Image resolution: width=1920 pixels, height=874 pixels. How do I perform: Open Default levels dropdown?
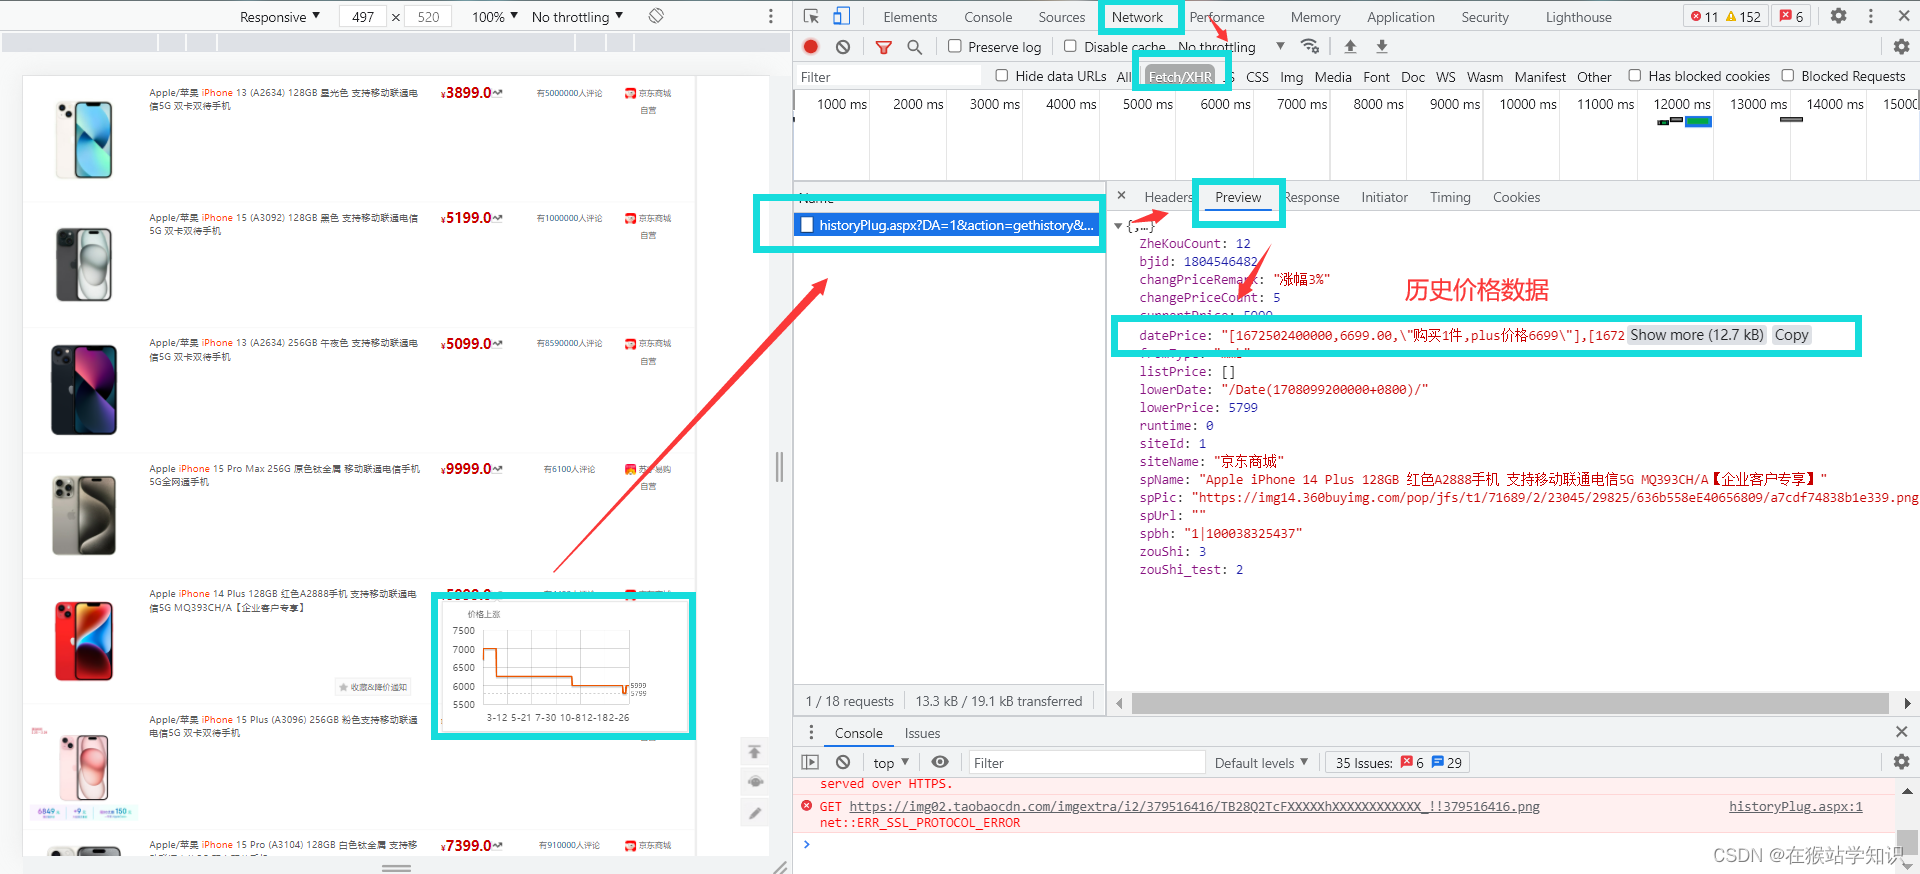coord(1261,763)
